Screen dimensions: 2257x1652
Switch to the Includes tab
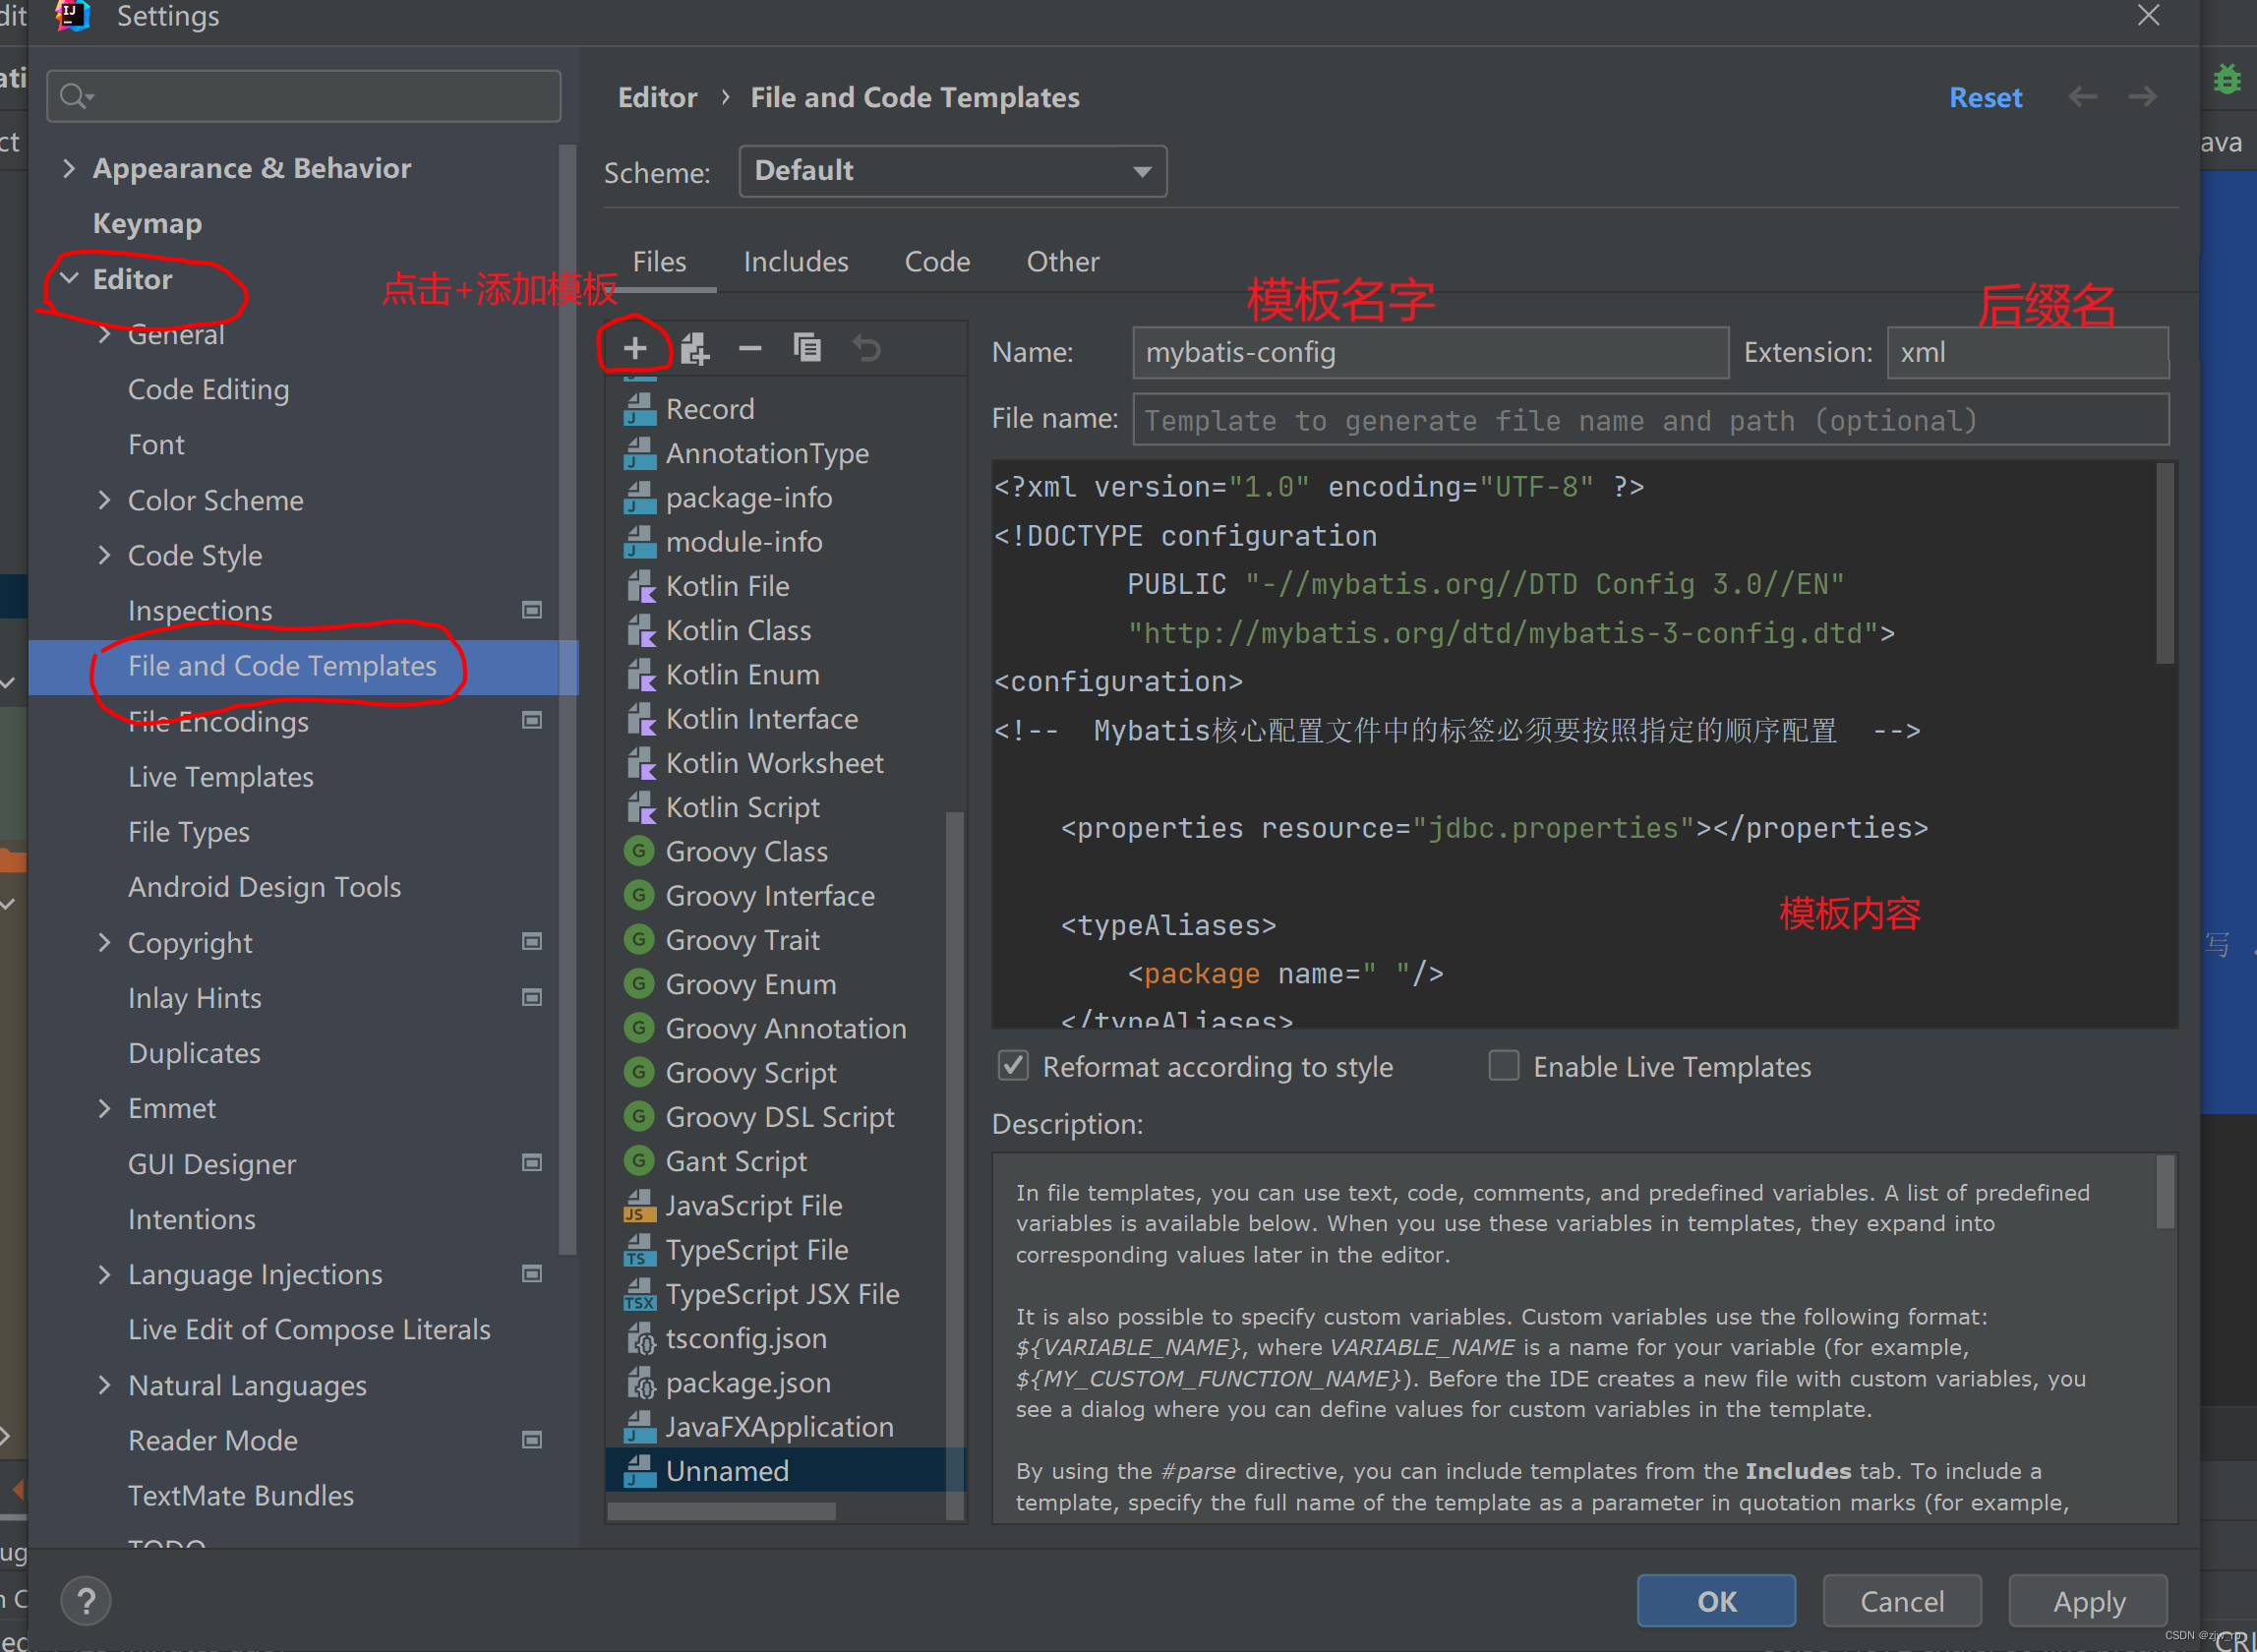point(795,262)
